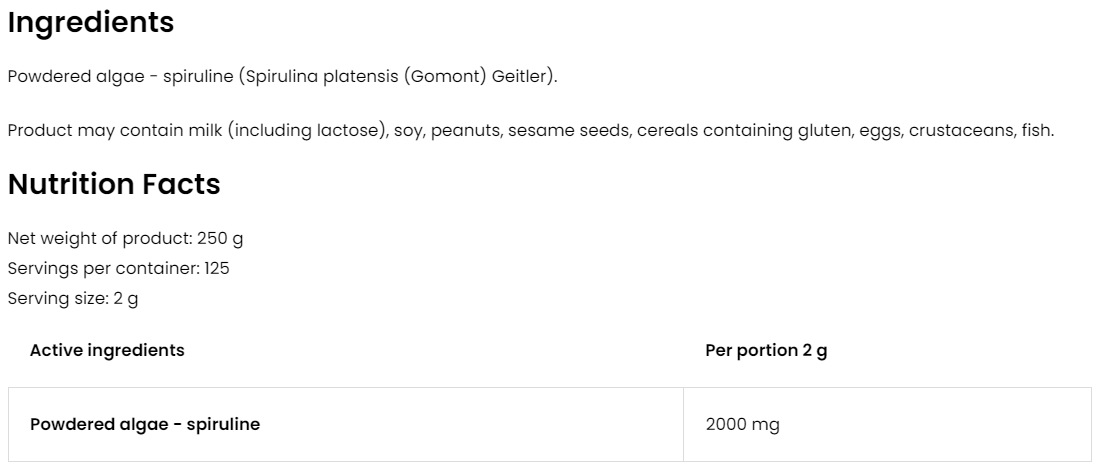This screenshot has width=1100, height=469.
Task: Click the "2000 mg" table value
Action: tap(742, 424)
